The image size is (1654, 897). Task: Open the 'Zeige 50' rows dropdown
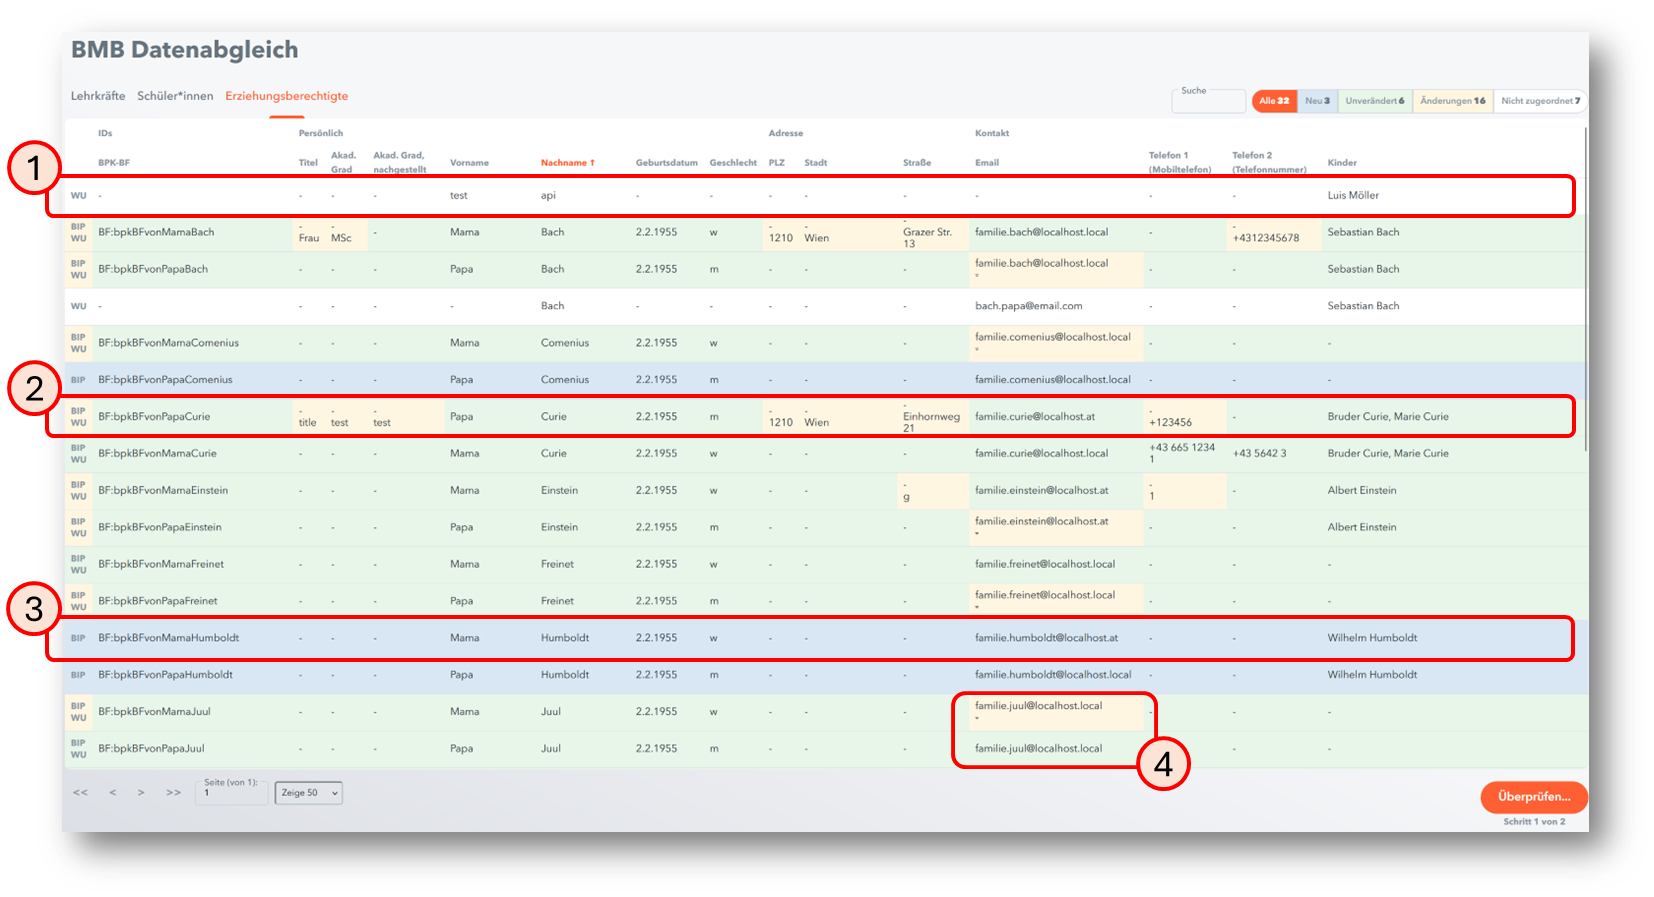[309, 793]
